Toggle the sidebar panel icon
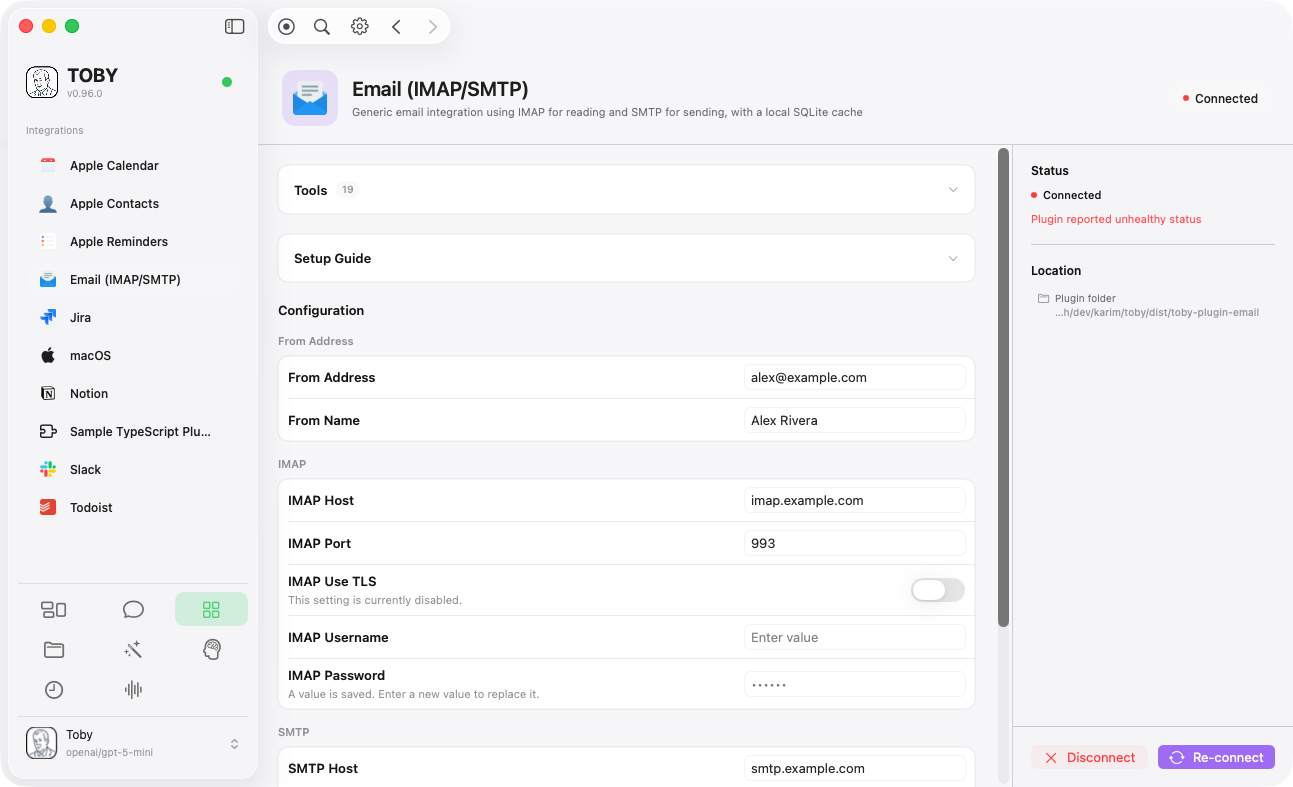Screen dimensions: 1293x787 [x=234, y=27]
